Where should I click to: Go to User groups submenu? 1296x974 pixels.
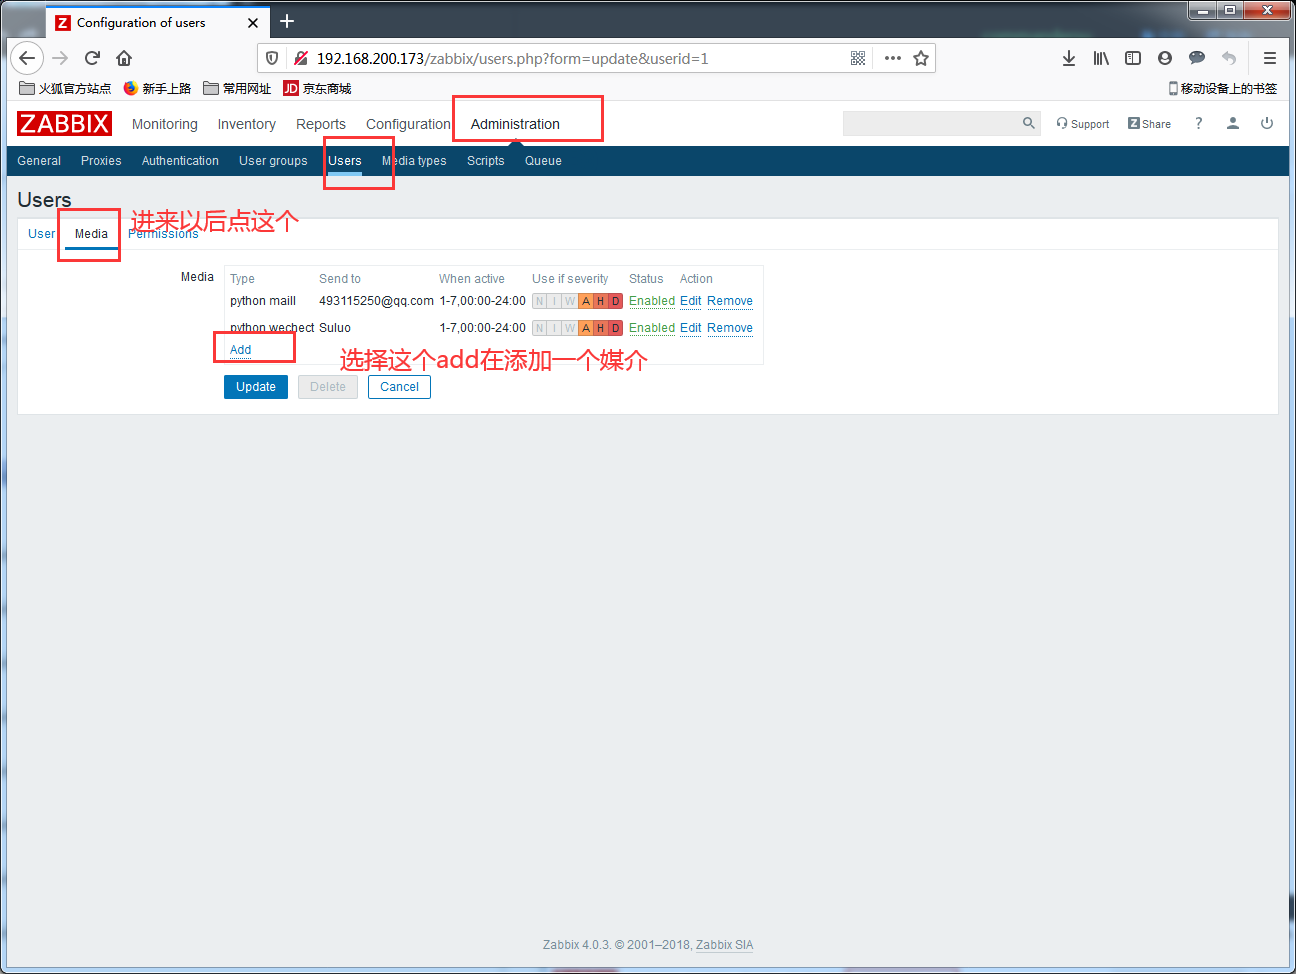[x=273, y=161]
